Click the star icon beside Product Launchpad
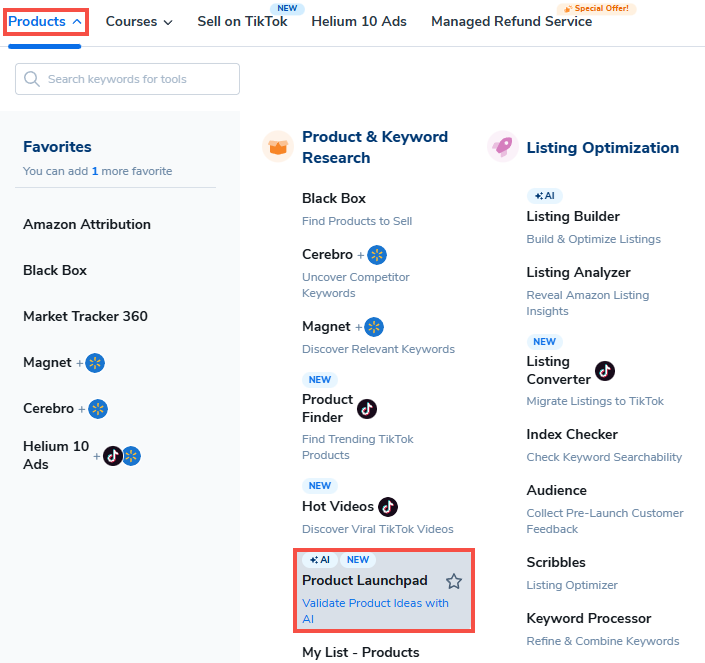The width and height of the screenshot is (705, 663). (x=454, y=581)
